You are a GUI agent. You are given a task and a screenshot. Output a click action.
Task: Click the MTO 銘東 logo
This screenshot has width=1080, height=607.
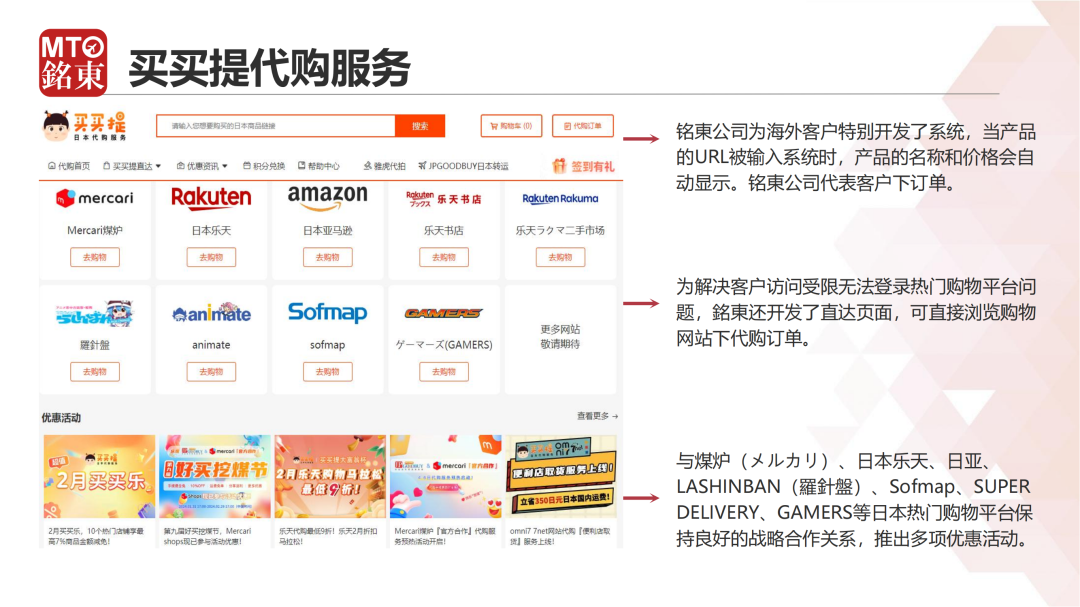coord(73,63)
